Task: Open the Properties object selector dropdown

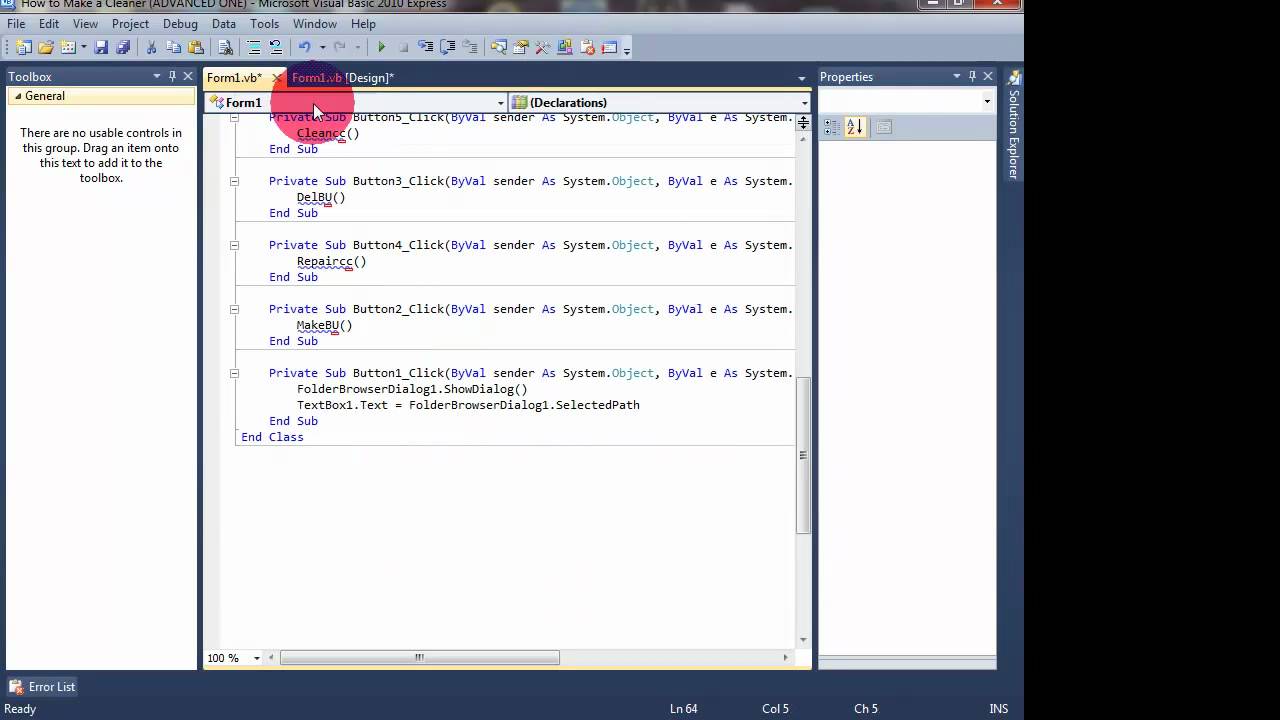Action: 986,101
